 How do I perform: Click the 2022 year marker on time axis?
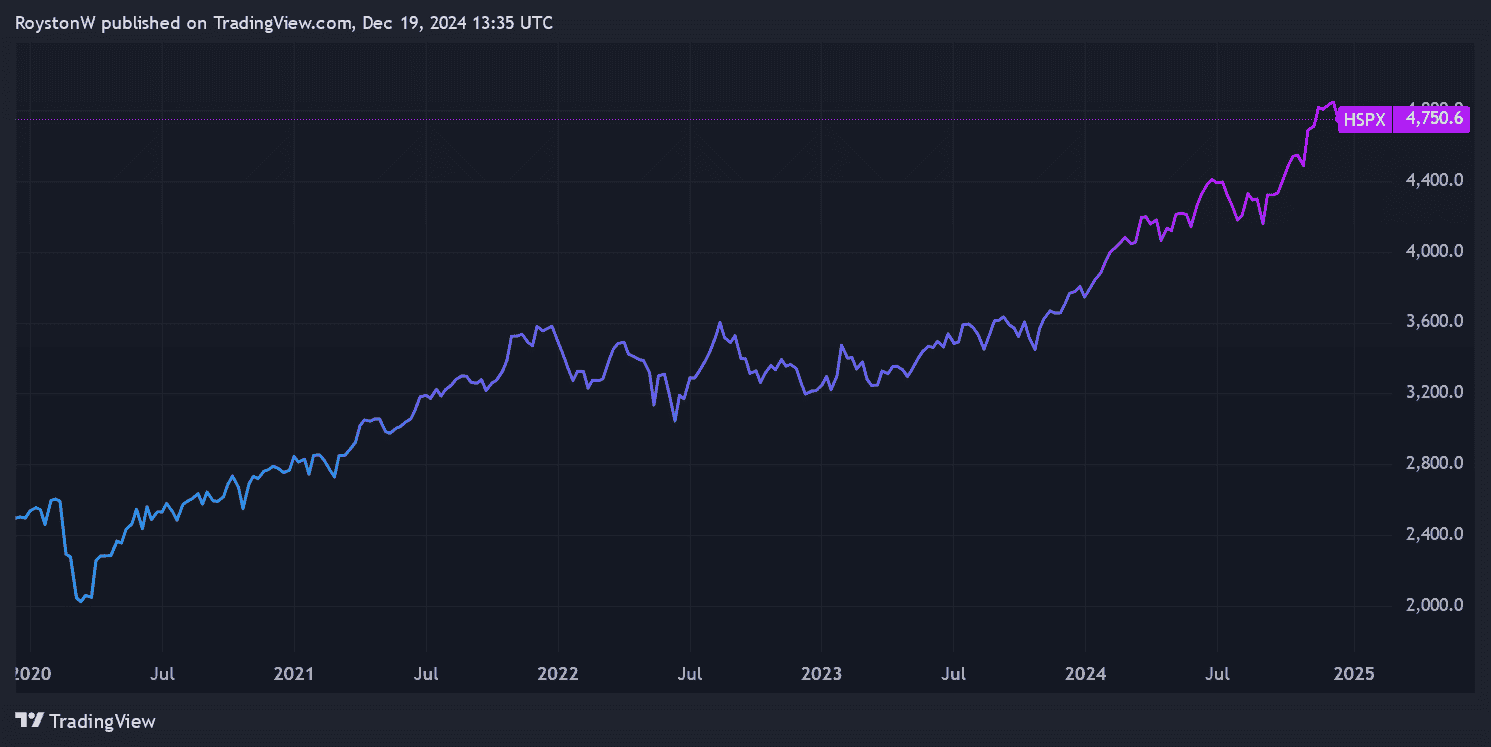pyautogui.click(x=558, y=673)
